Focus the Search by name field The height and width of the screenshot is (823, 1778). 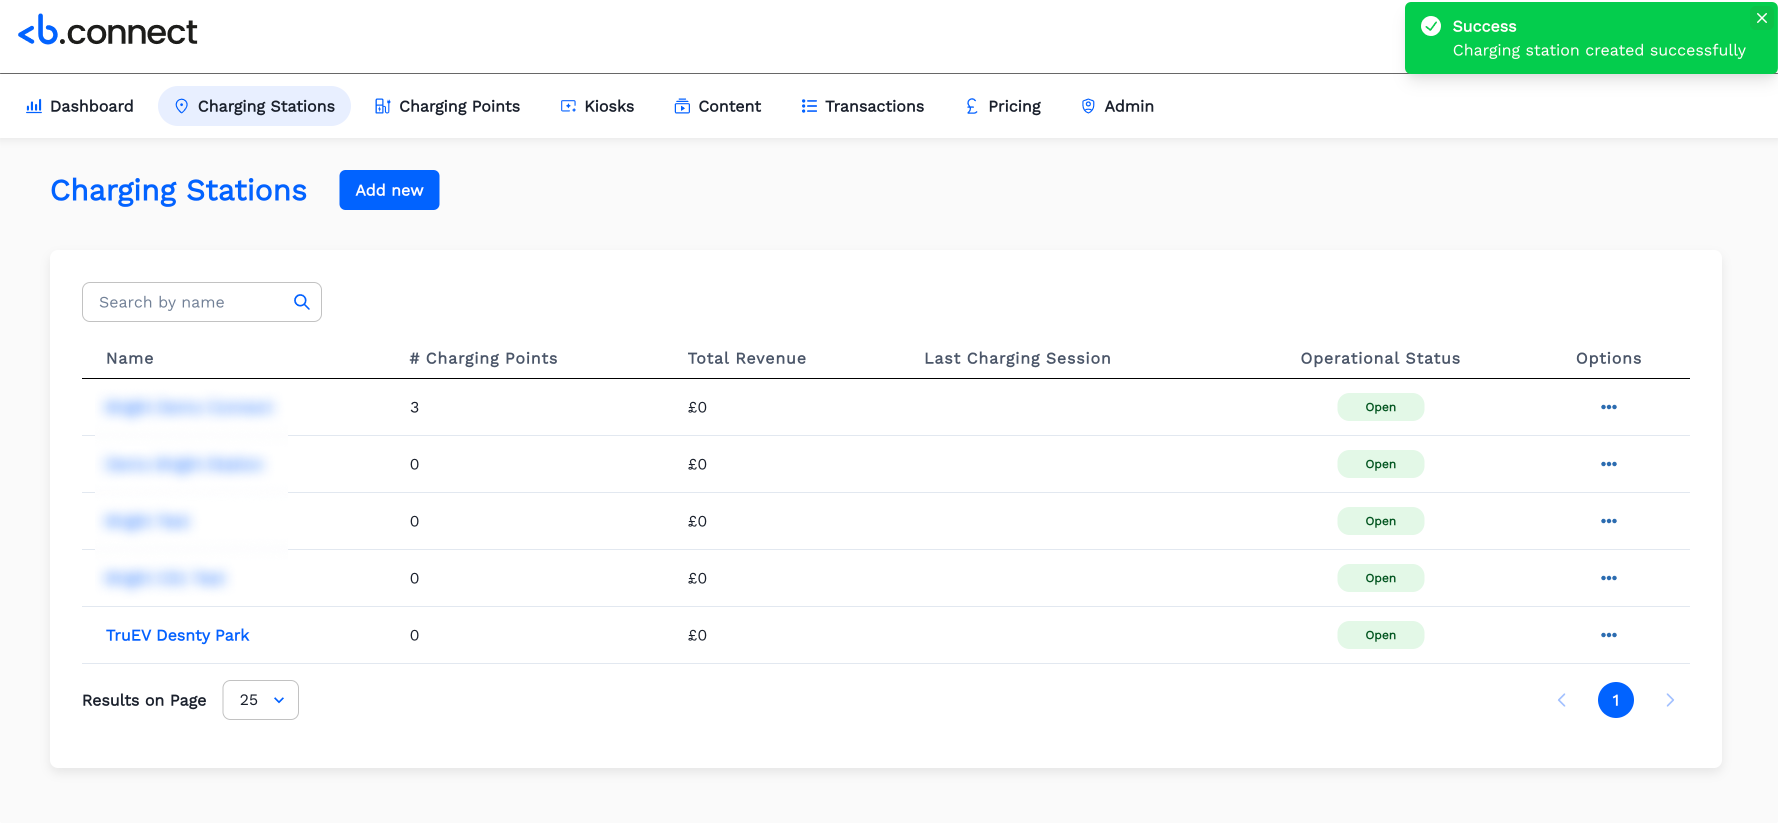pyautogui.click(x=190, y=302)
